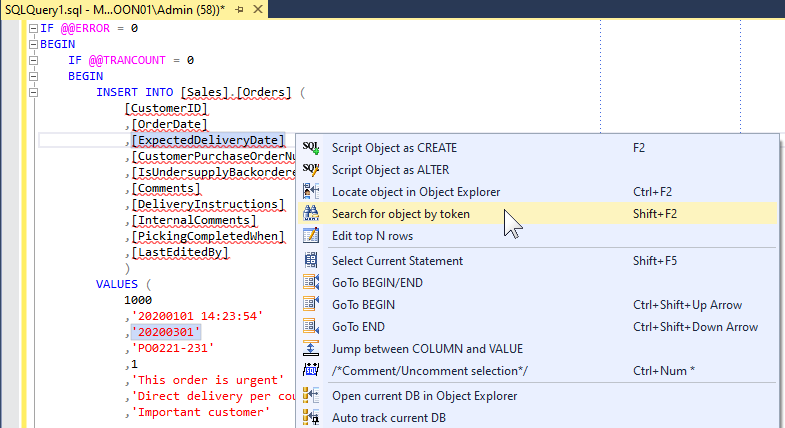
Task: Click the highlighted [ExpectedDeliveryDate] column
Action: point(208,140)
